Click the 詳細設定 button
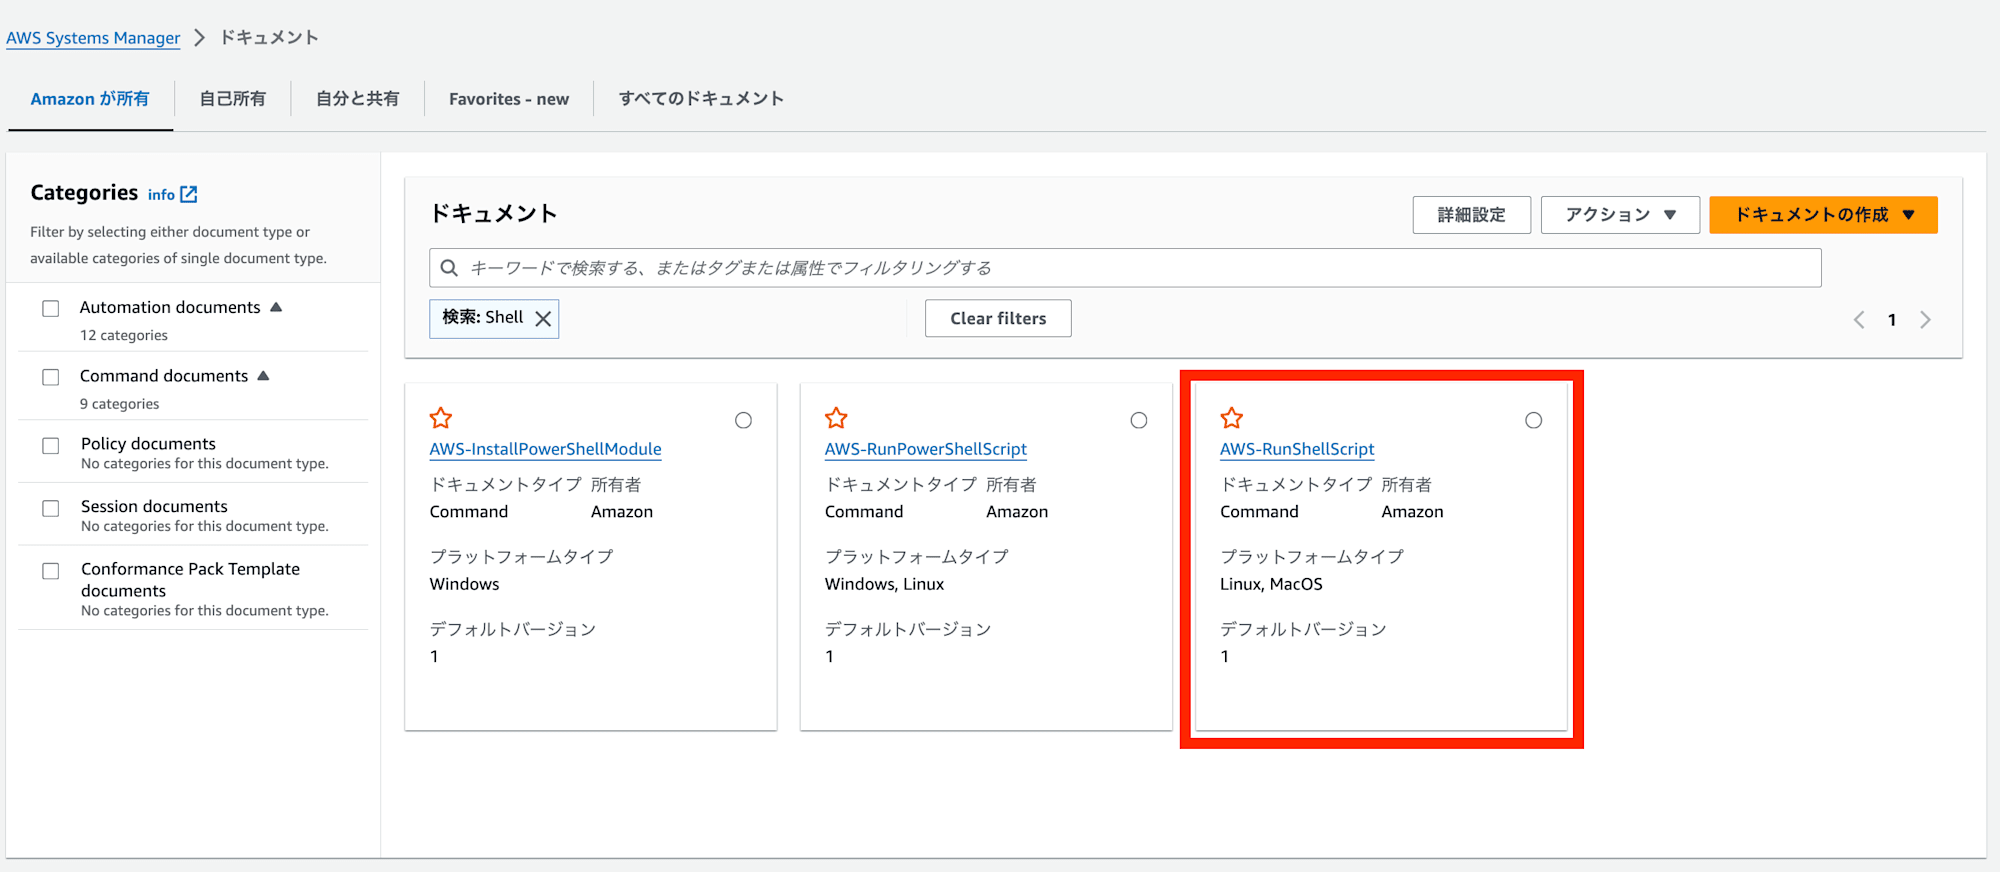This screenshot has width=2000, height=872. pos(1471,215)
